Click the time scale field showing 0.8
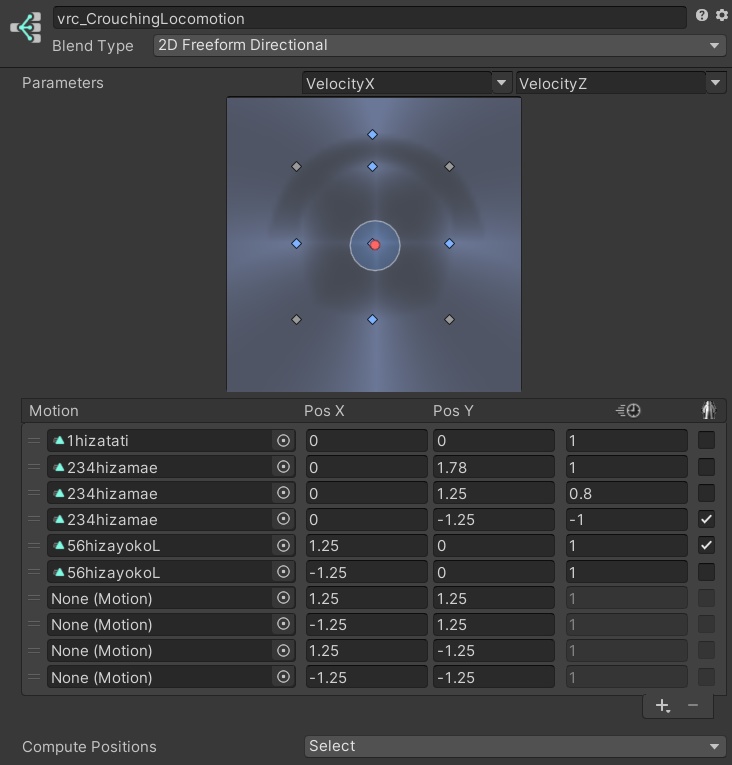Viewport: 732px width, 765px height. [626, 493]
